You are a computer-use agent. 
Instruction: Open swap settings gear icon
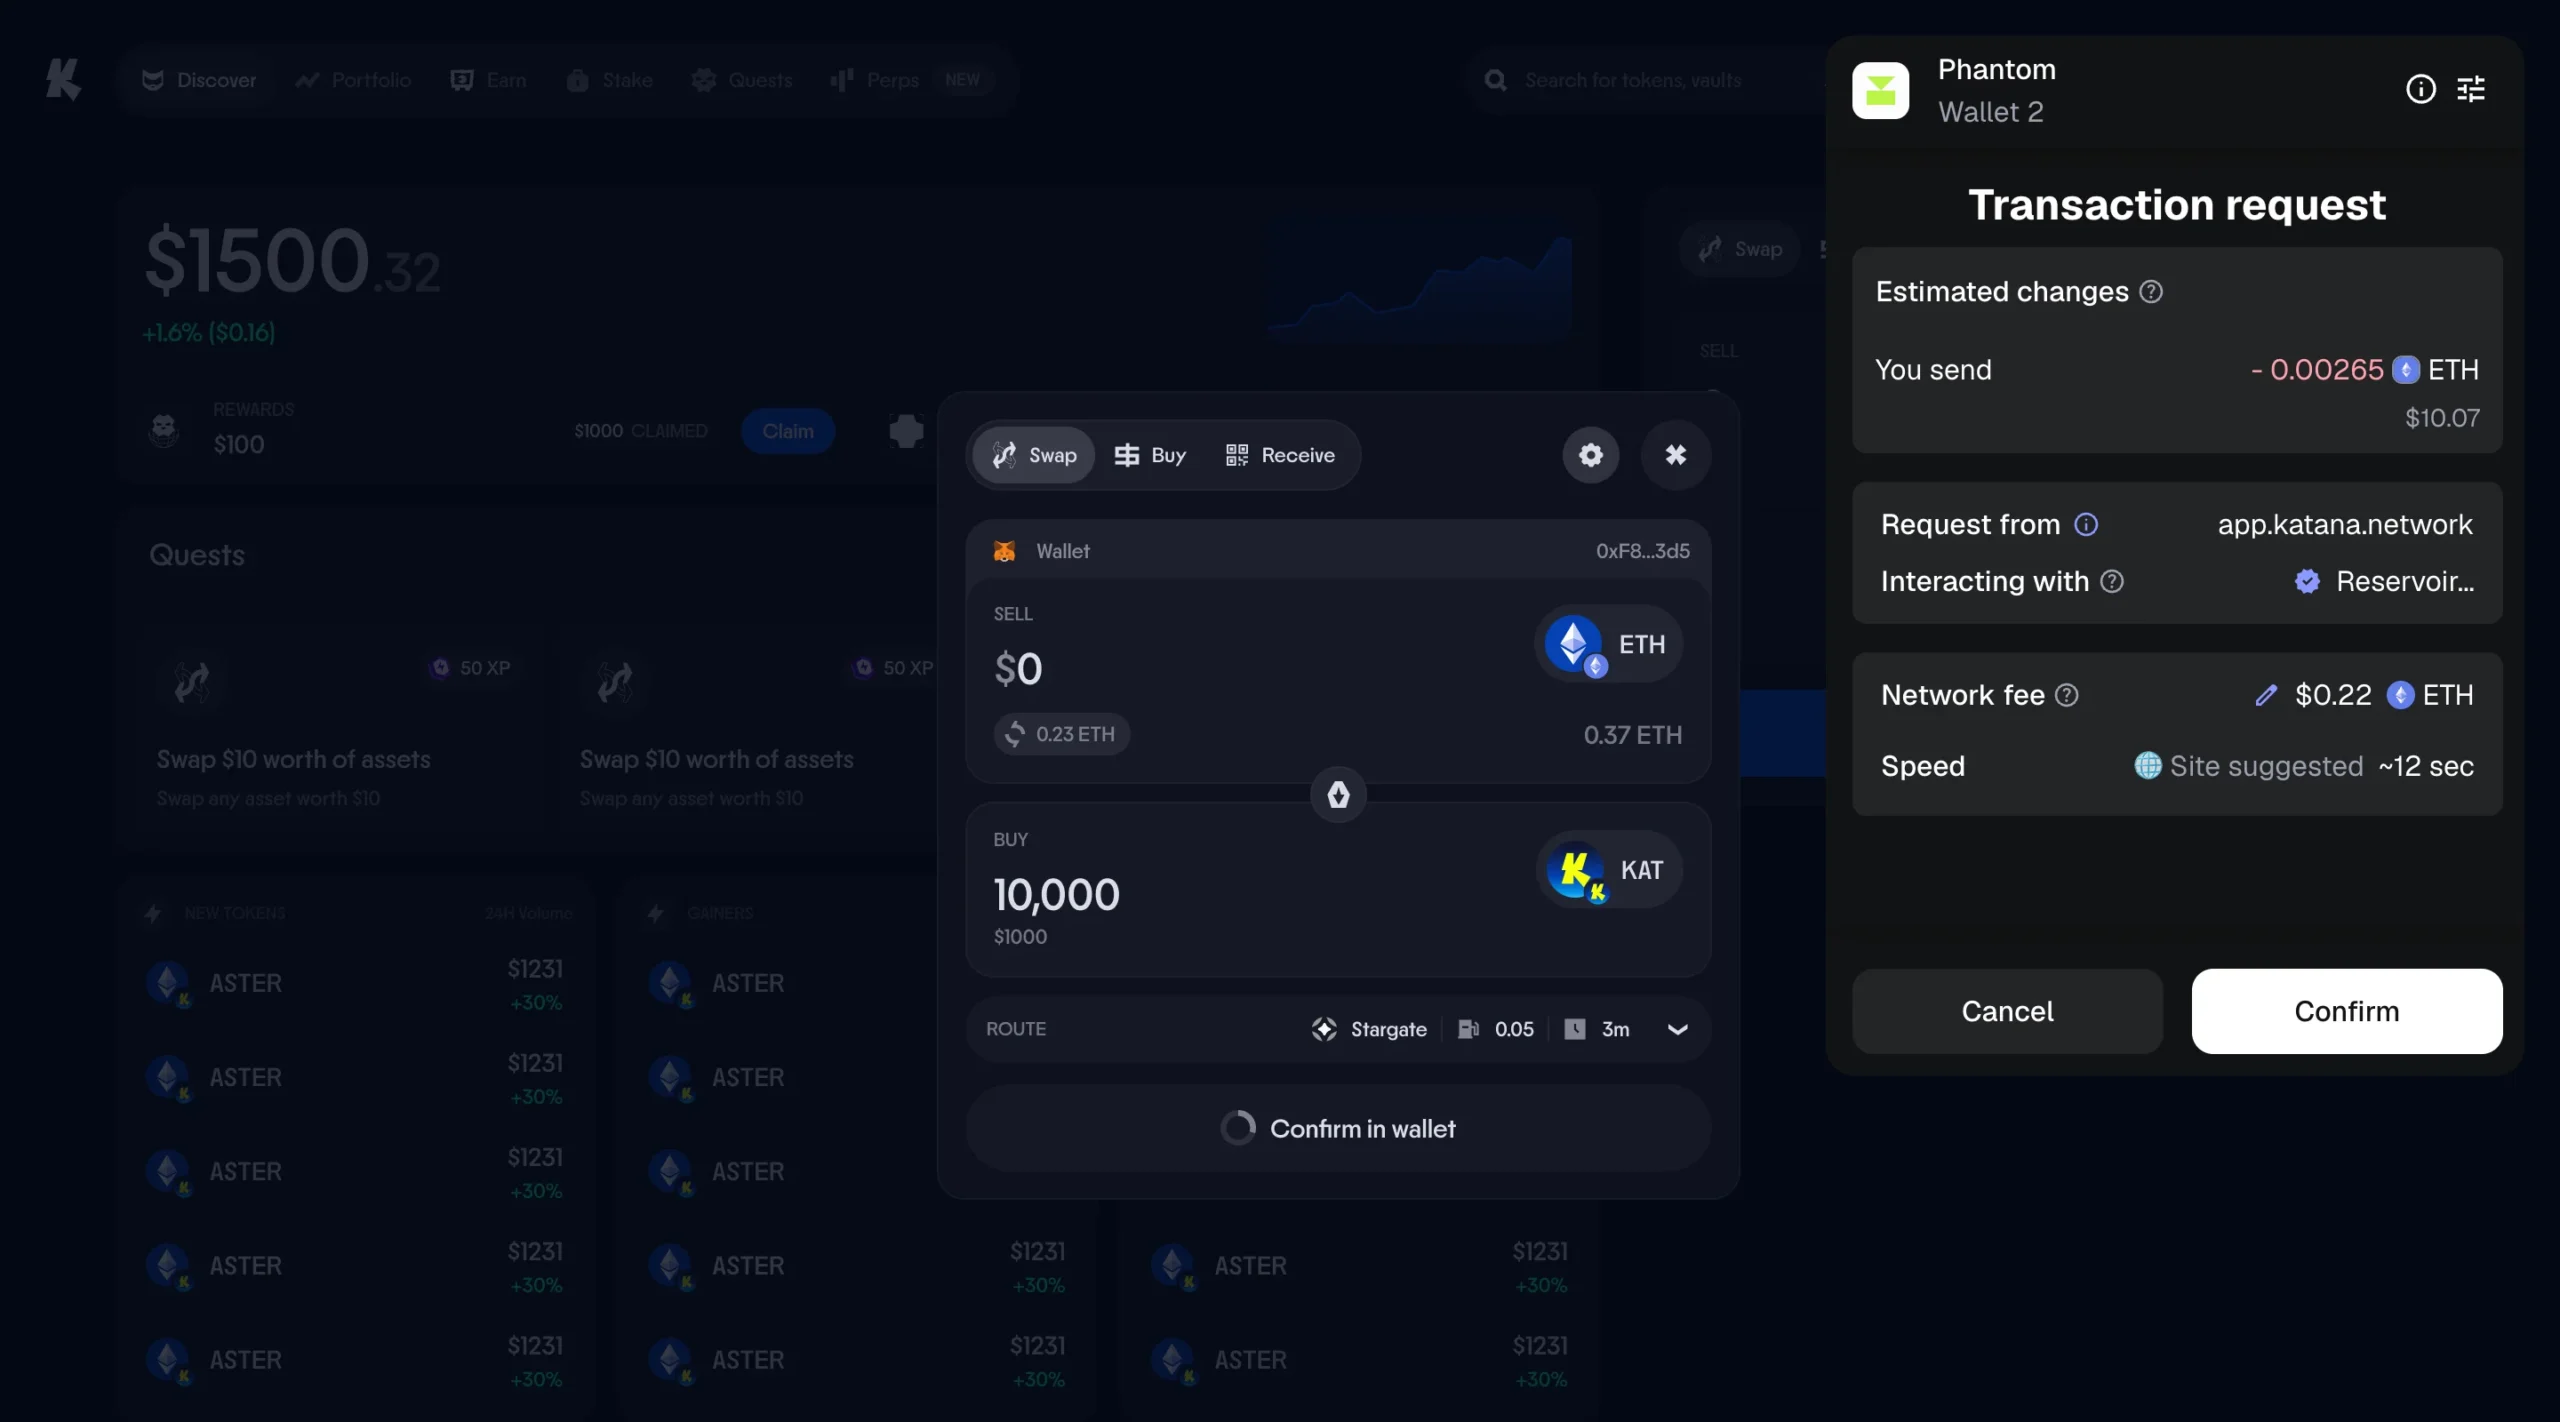(x=1591, y=455)
